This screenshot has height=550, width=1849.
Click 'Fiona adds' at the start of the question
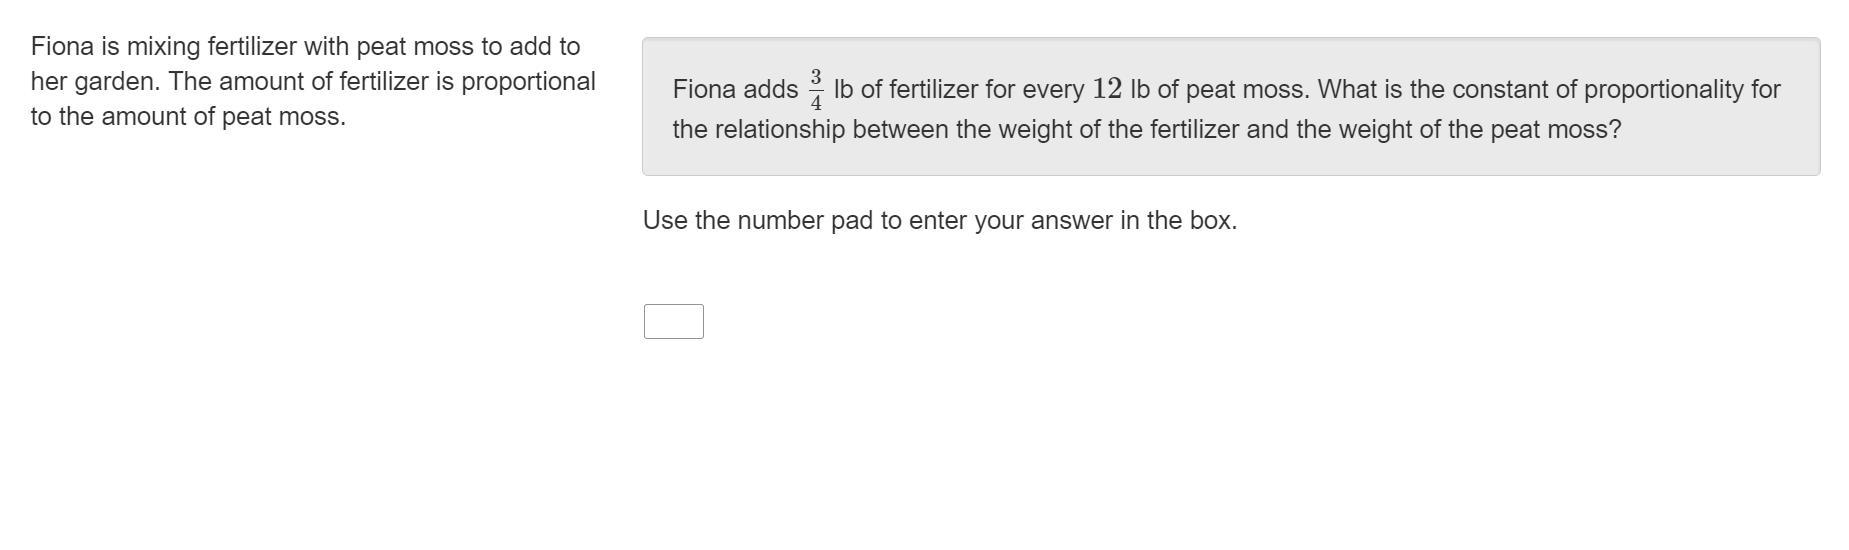click(734, 89)
